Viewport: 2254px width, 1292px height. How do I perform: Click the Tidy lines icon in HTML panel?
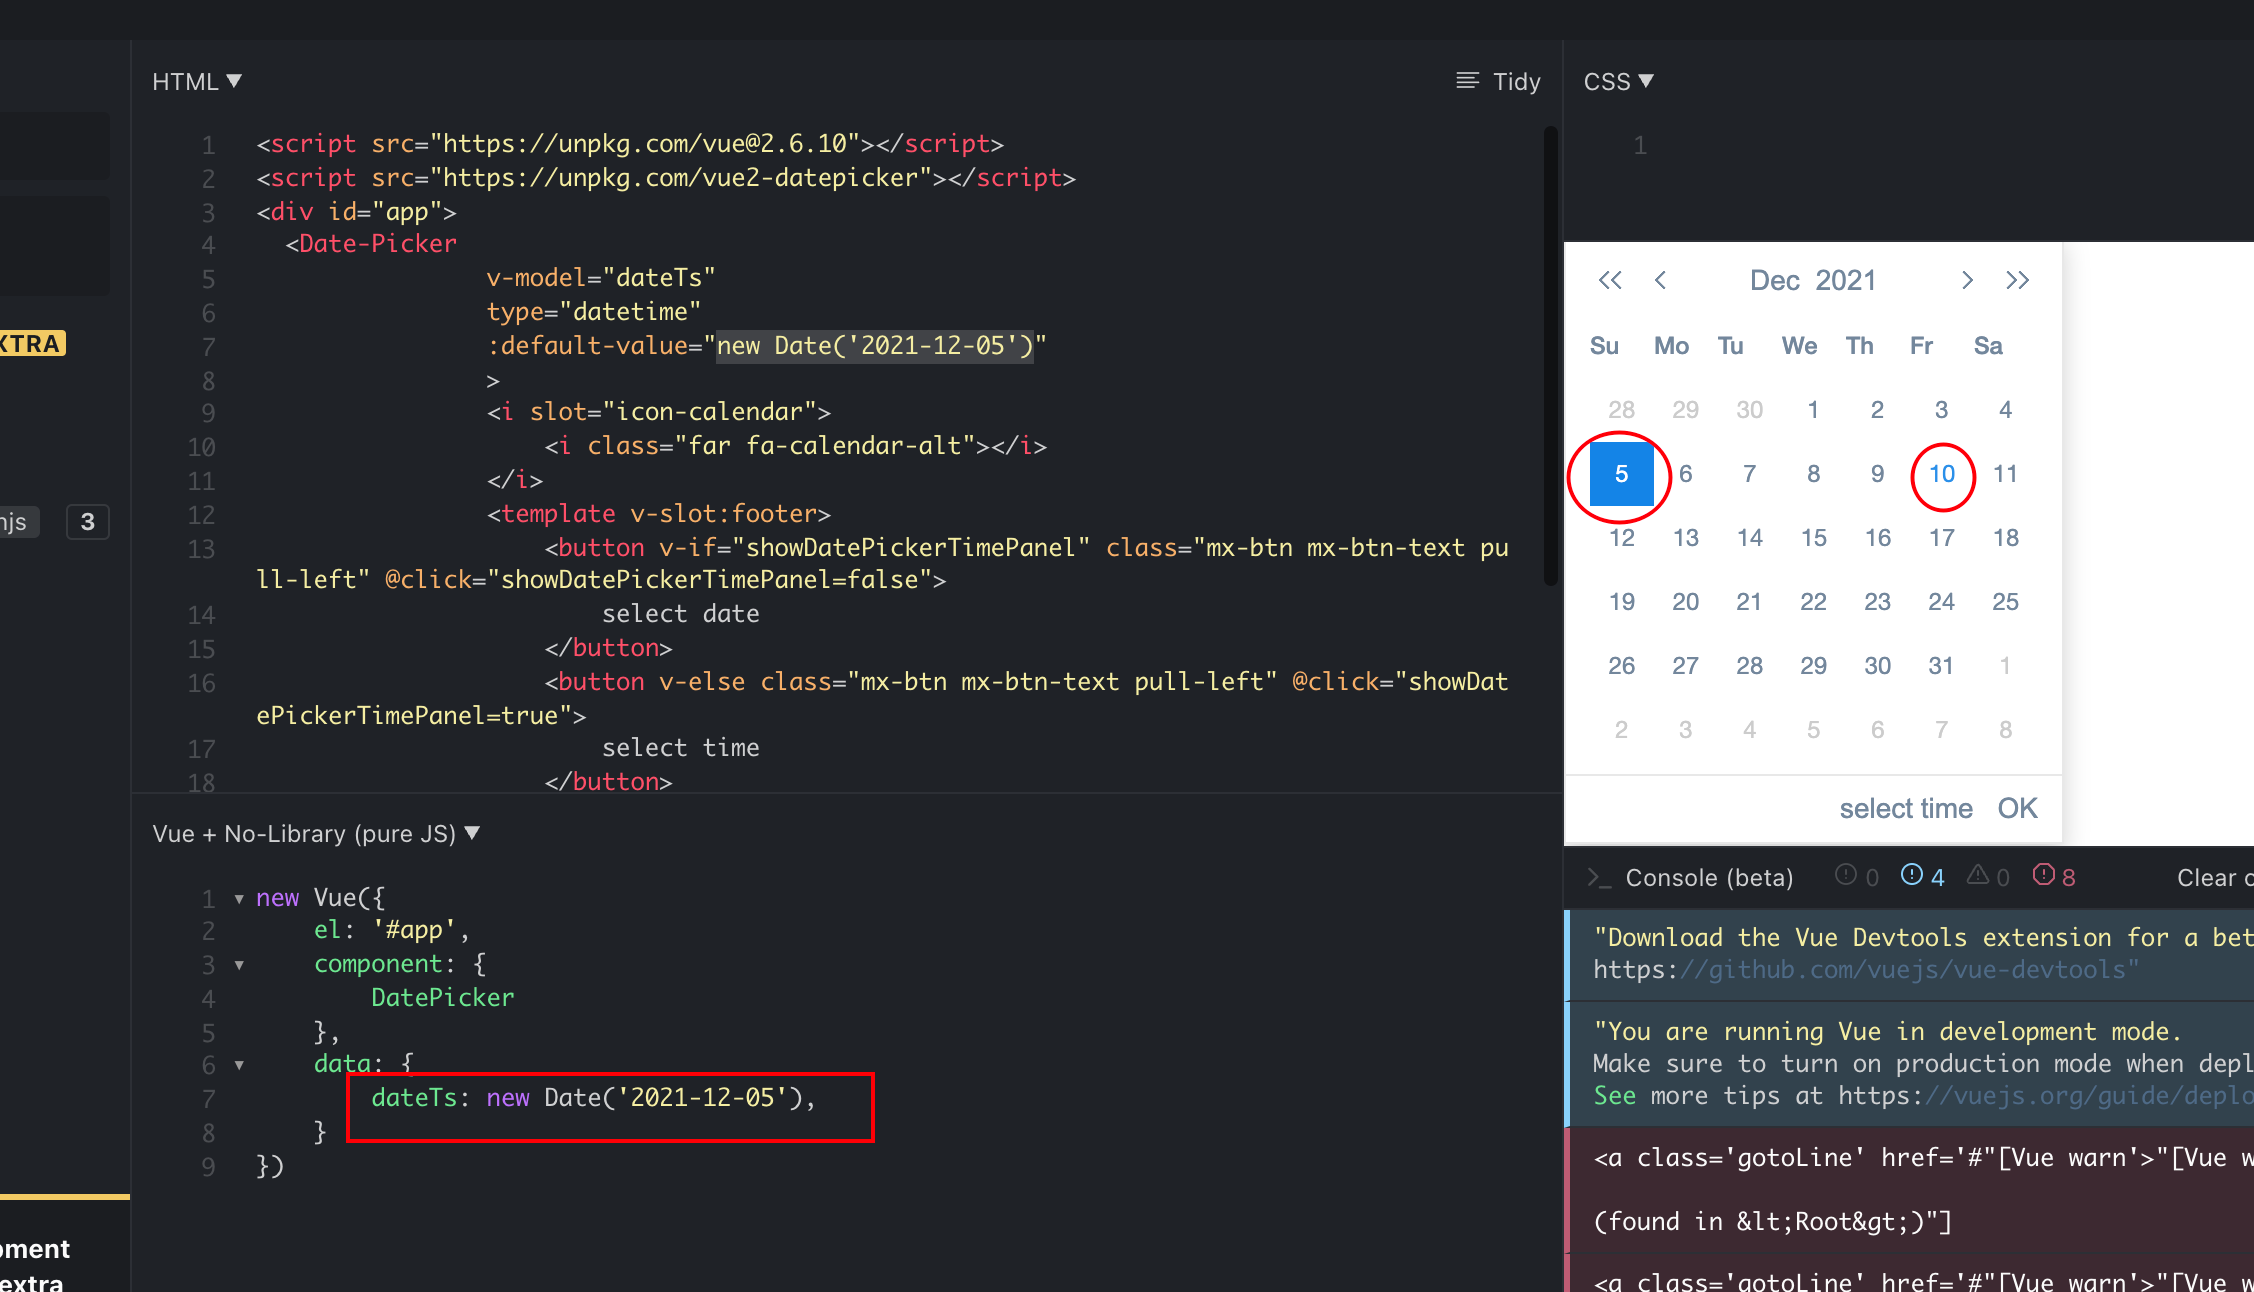tap(1466, 81)
